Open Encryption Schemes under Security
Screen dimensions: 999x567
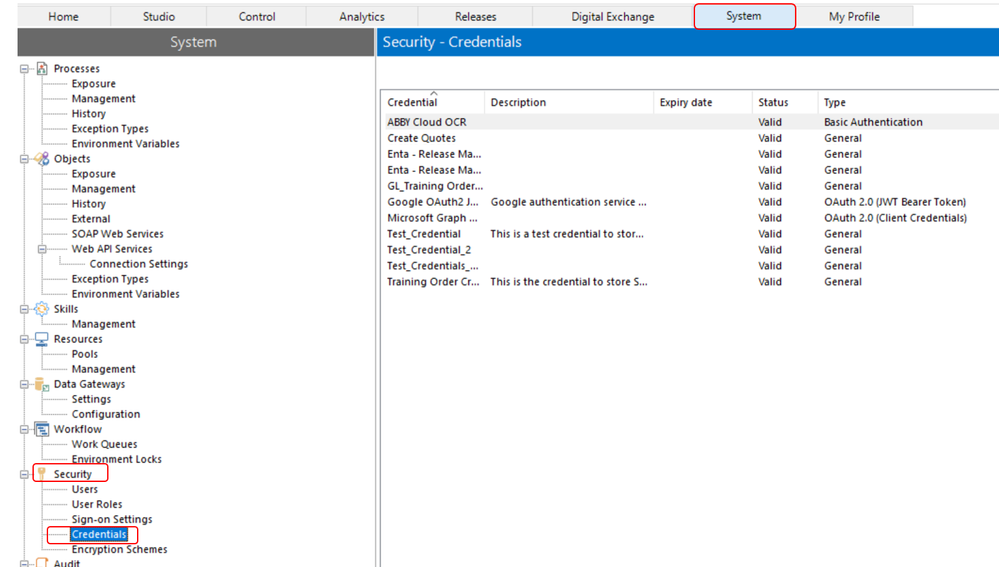[x=119, y=549]
